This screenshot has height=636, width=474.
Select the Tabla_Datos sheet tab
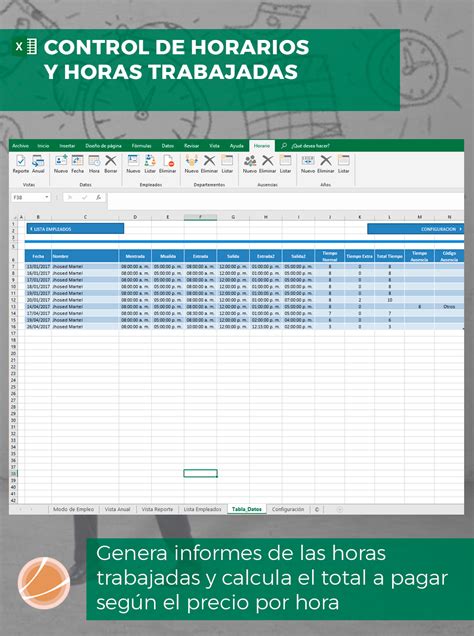click(x=247, y=509)
